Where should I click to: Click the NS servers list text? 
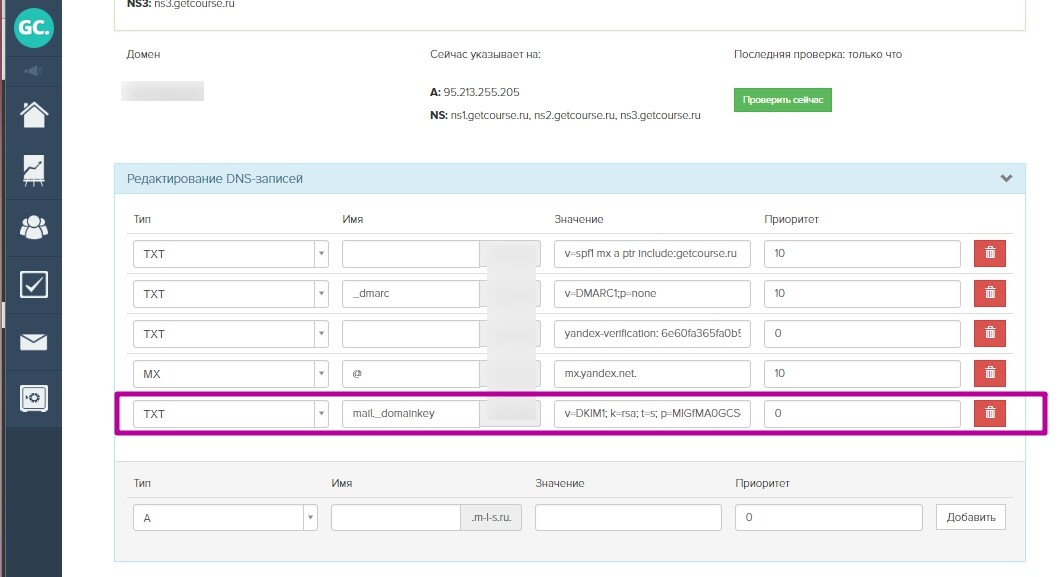(575, 115)
